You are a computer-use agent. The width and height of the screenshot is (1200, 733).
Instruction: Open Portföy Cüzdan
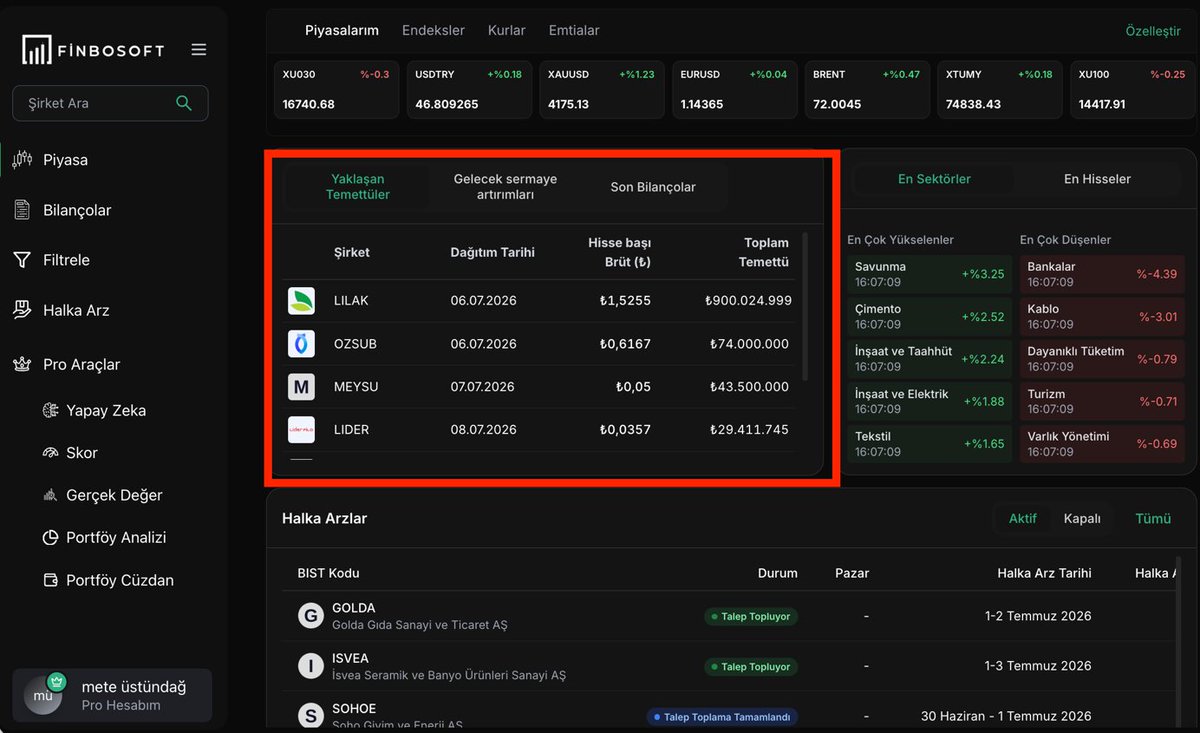tap(120, 580)
